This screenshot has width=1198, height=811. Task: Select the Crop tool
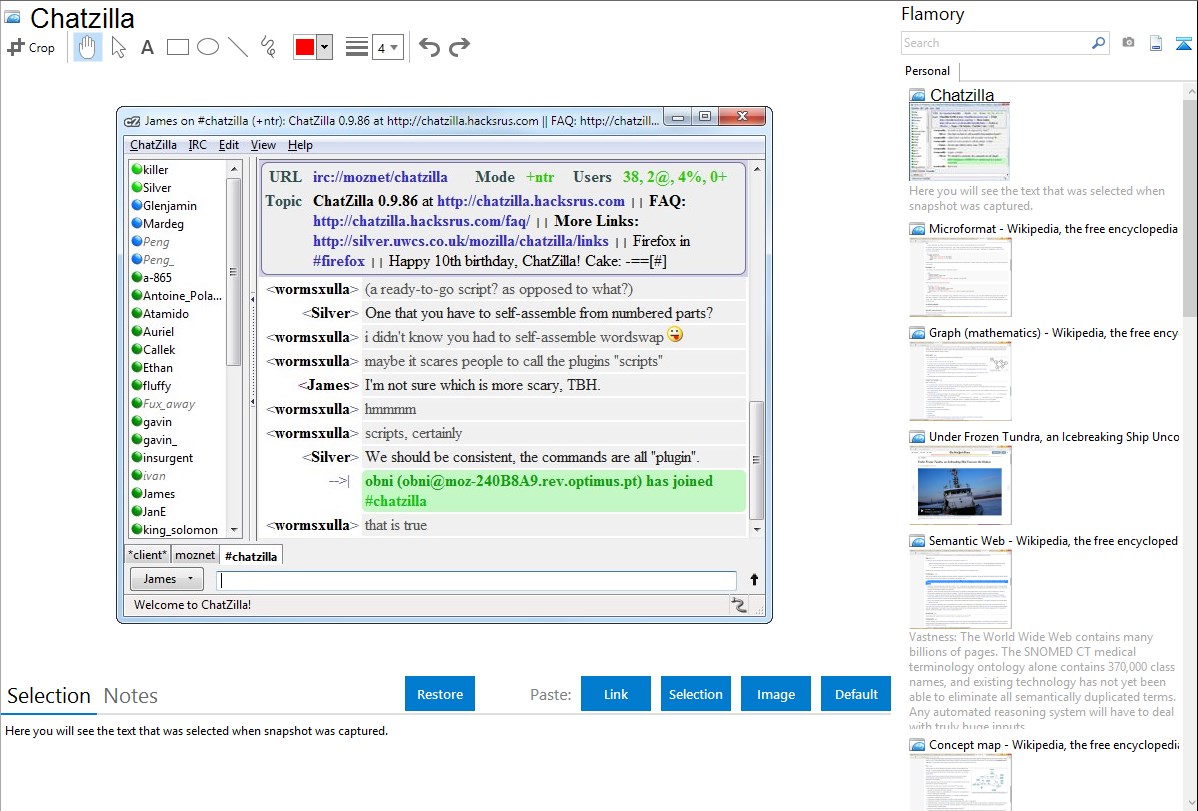click(x=31, y=47)
